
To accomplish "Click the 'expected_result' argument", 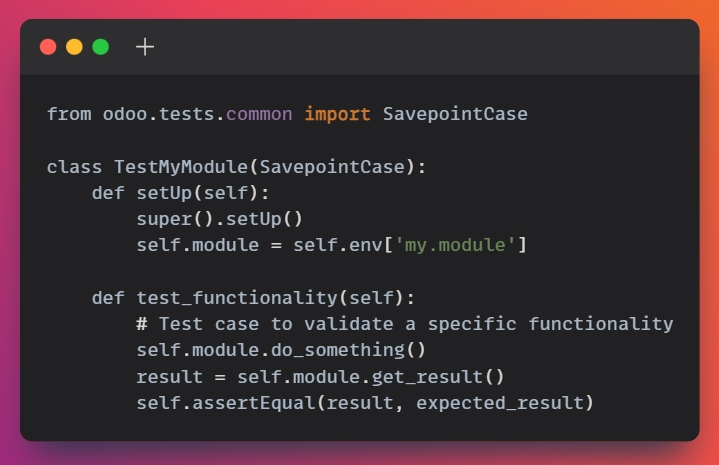I will 500,403.
